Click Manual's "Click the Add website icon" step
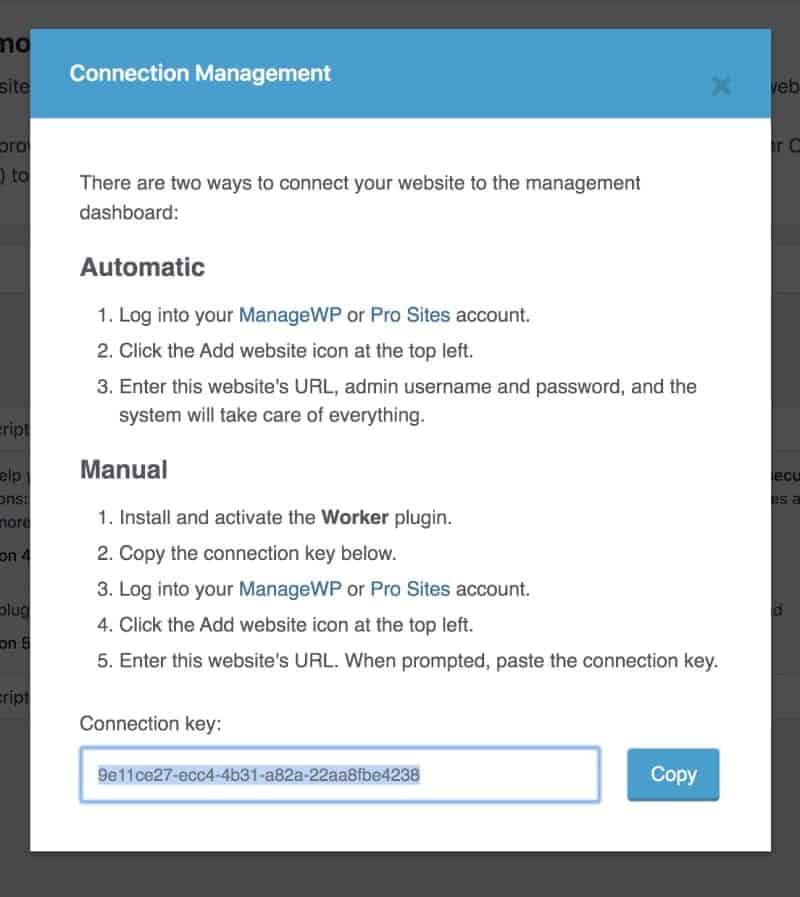Screen dimensions: 800x897 tap(310, 625)
